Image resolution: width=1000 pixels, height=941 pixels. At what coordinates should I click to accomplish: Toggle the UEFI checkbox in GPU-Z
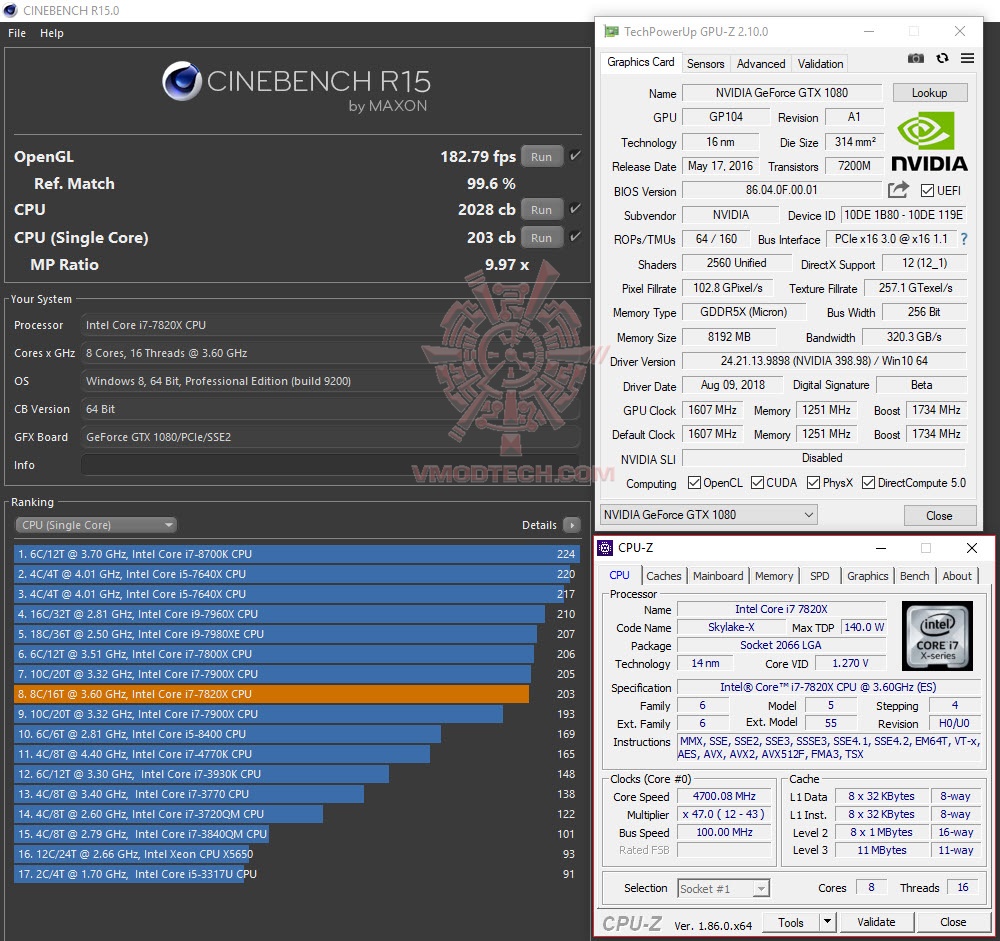pos(927,191)
